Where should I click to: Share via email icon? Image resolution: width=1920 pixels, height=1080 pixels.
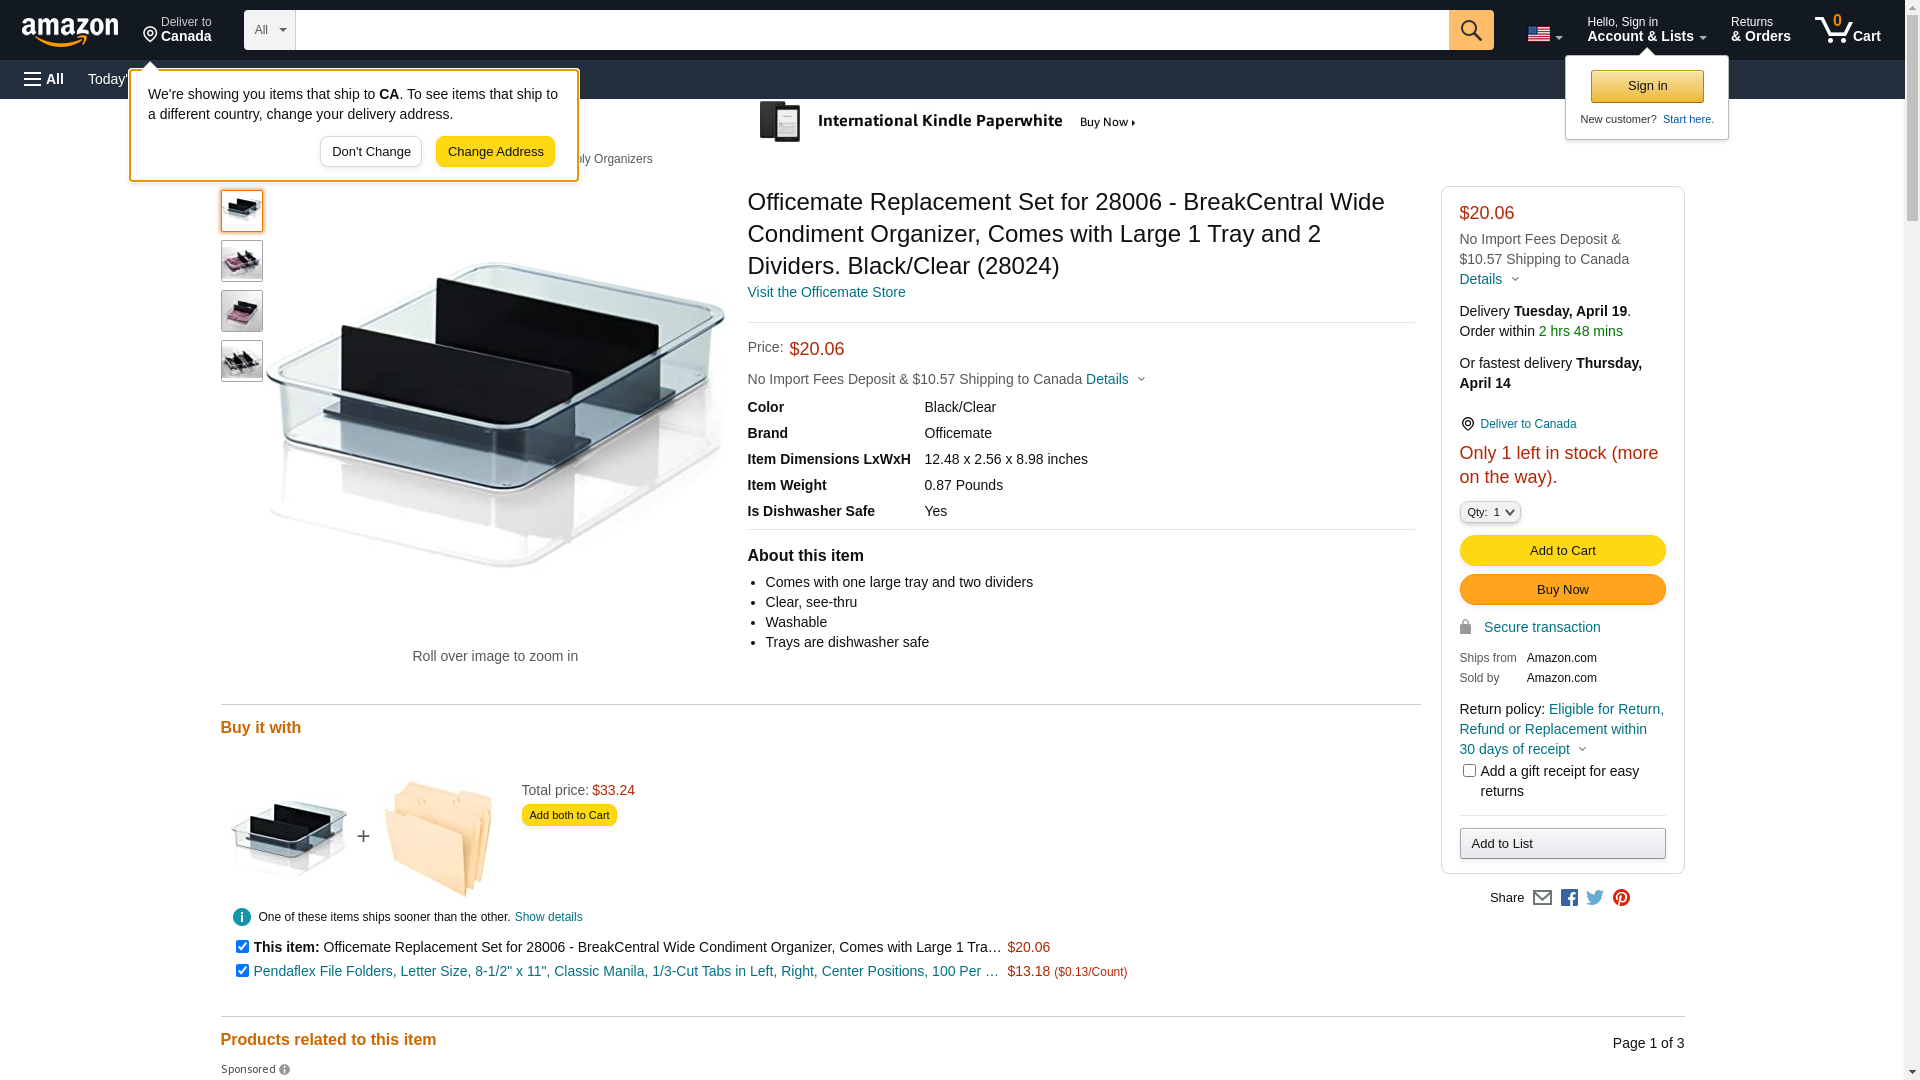(x=1542, y=898)
